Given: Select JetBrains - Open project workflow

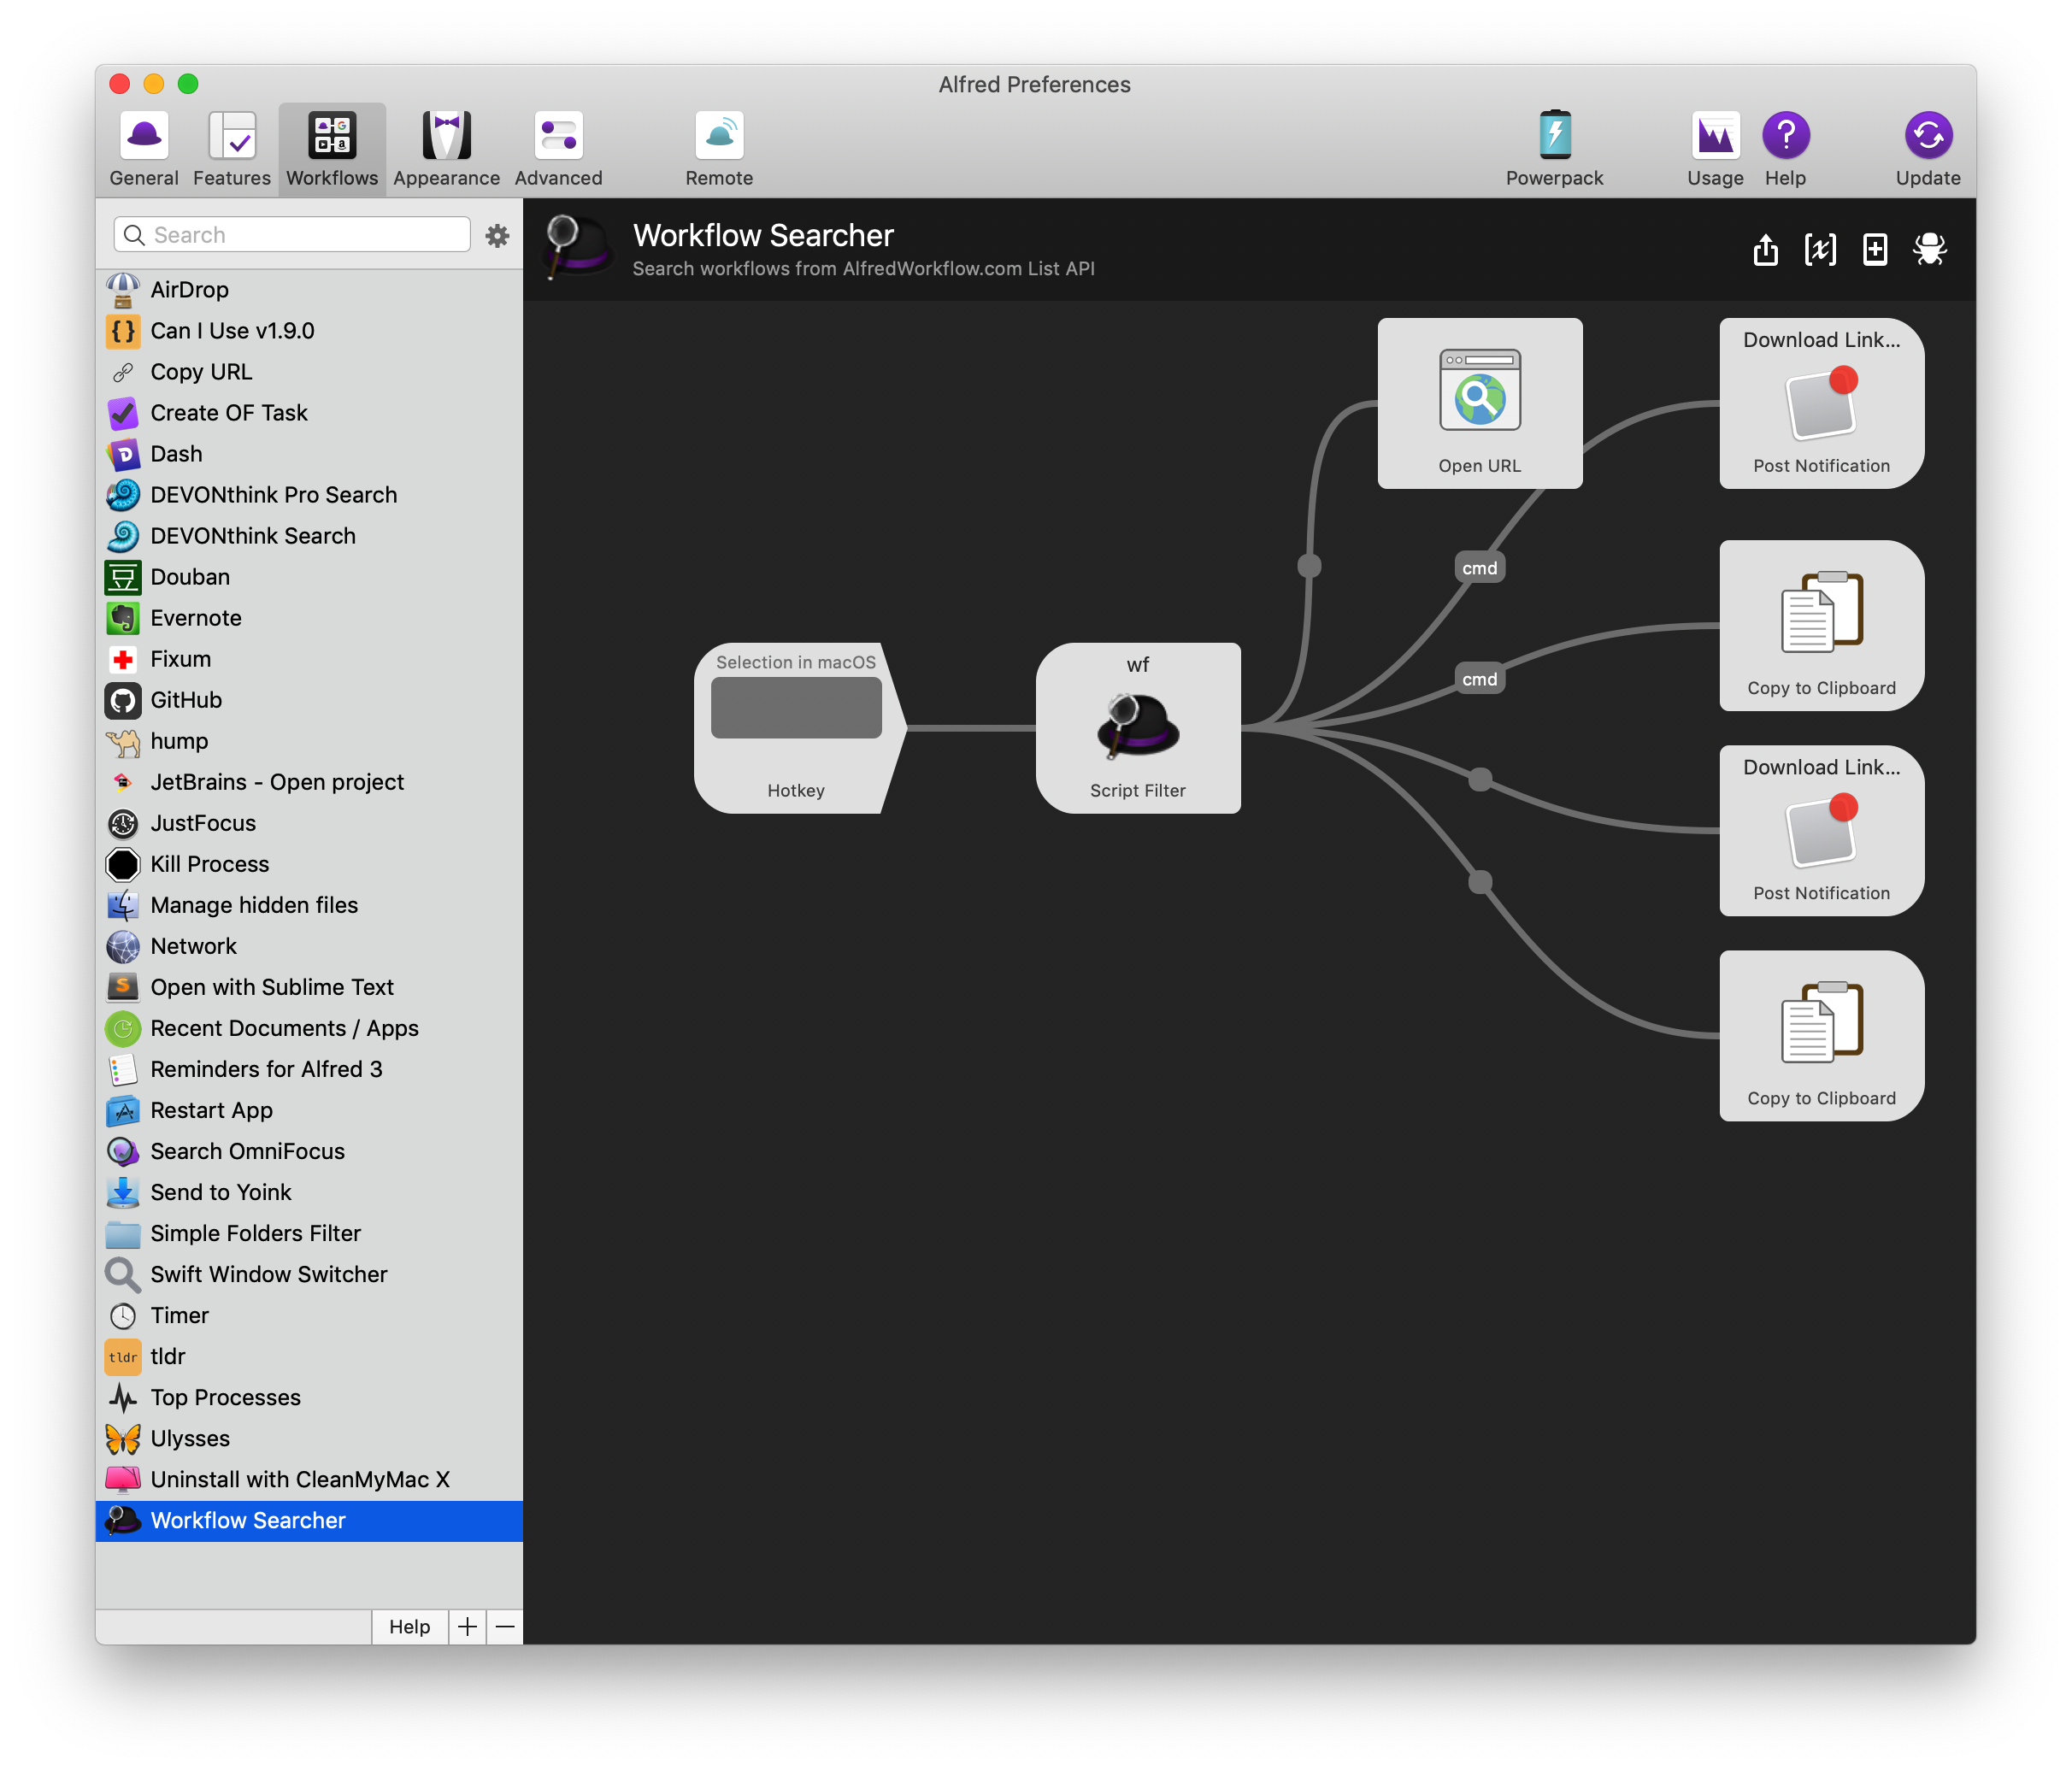Looking at the screenshot, I should [309, 781].
